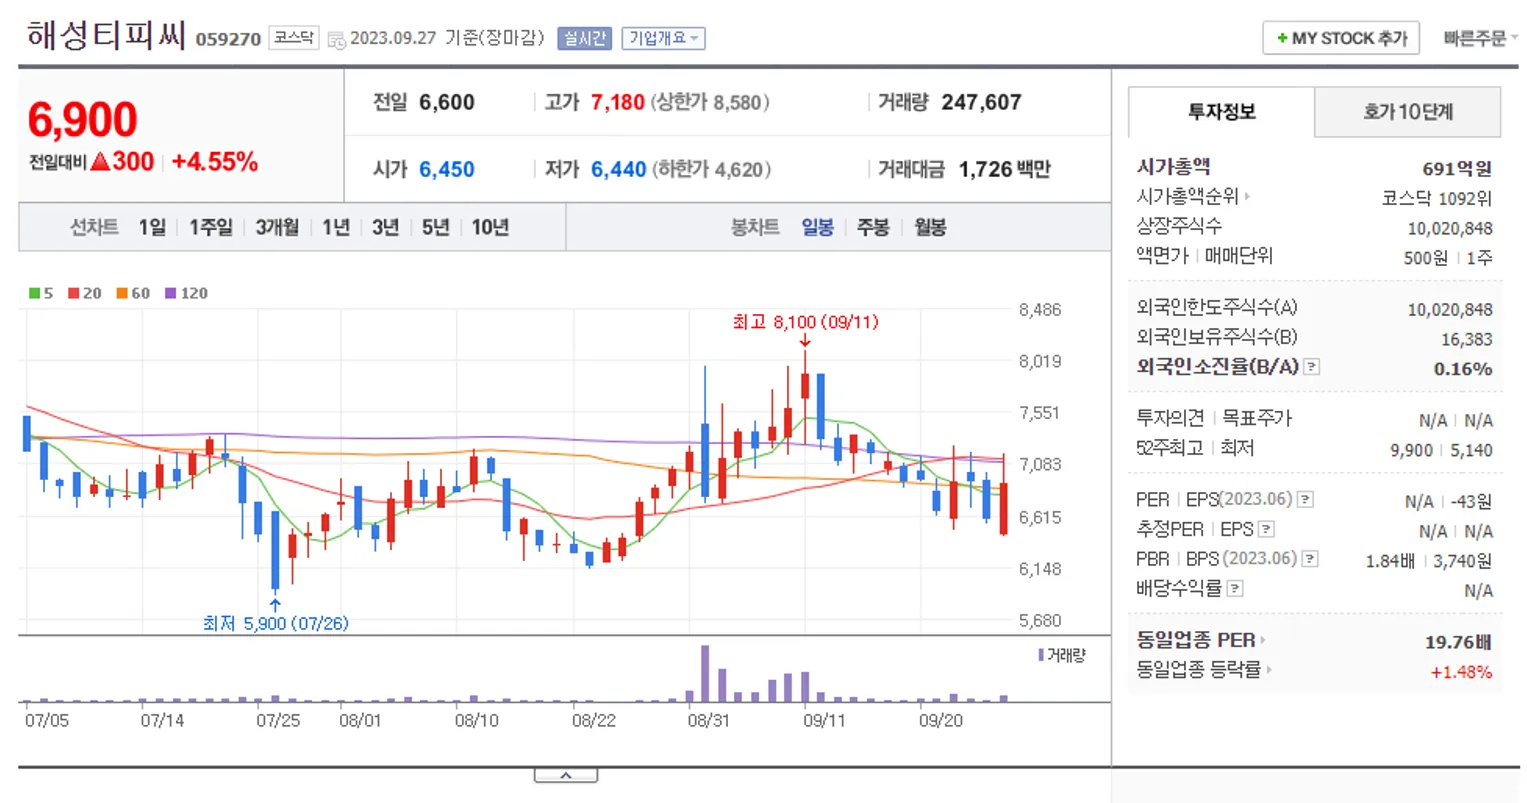Click the 최저 5,900 (07/26) chart marker

coord(275,623)
